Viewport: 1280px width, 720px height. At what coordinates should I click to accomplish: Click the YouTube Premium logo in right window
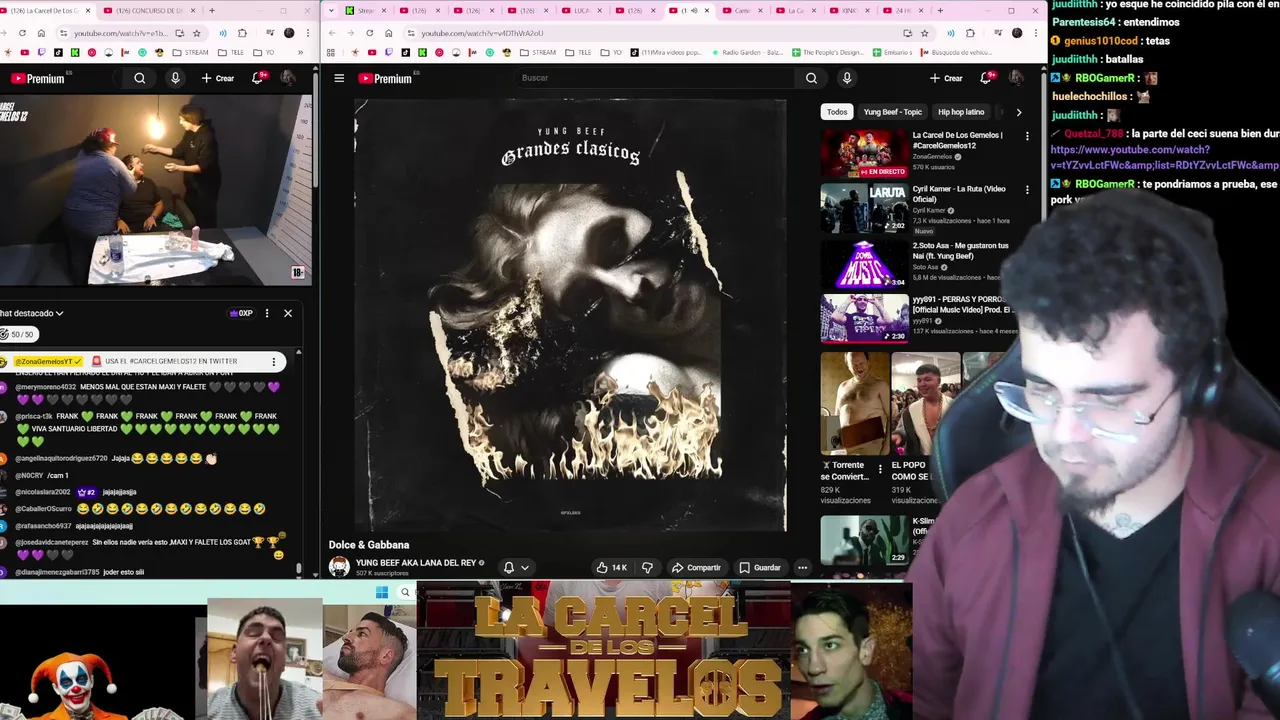pos(385,78)
